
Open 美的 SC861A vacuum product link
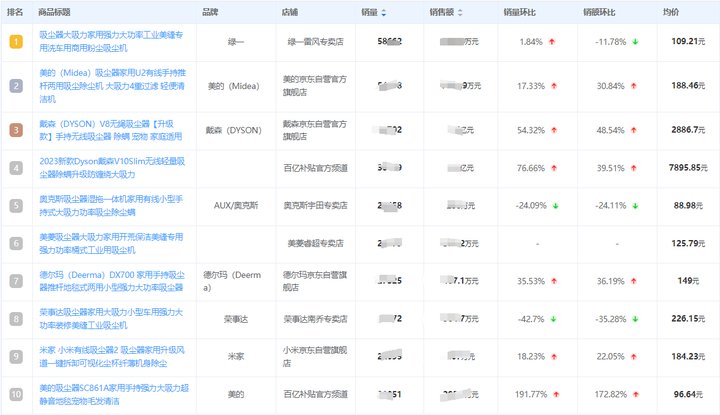(114, 394)
